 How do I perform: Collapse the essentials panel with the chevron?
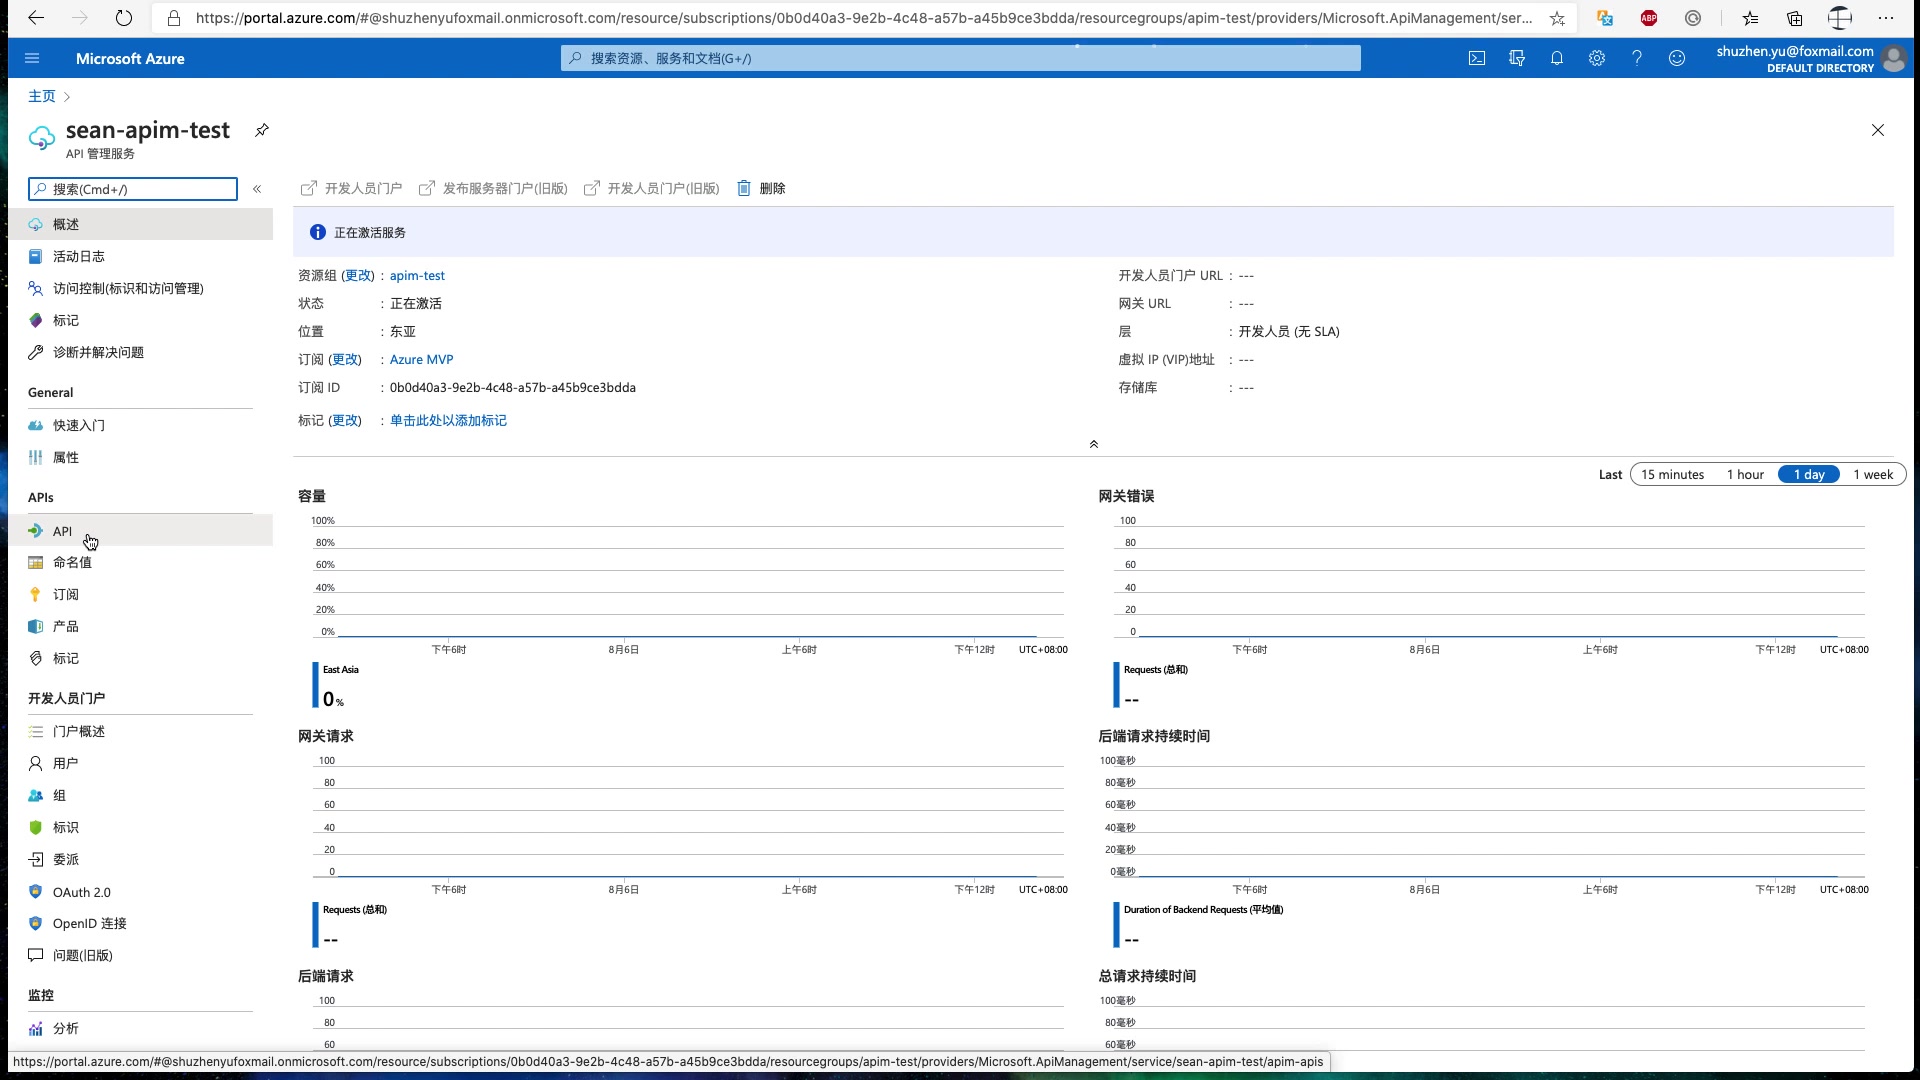pos(1094,444)
